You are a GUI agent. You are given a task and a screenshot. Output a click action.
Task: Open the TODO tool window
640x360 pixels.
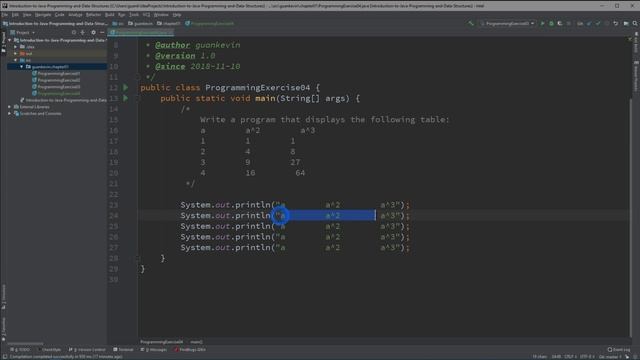pyautogui.click(x=20, y=350)
